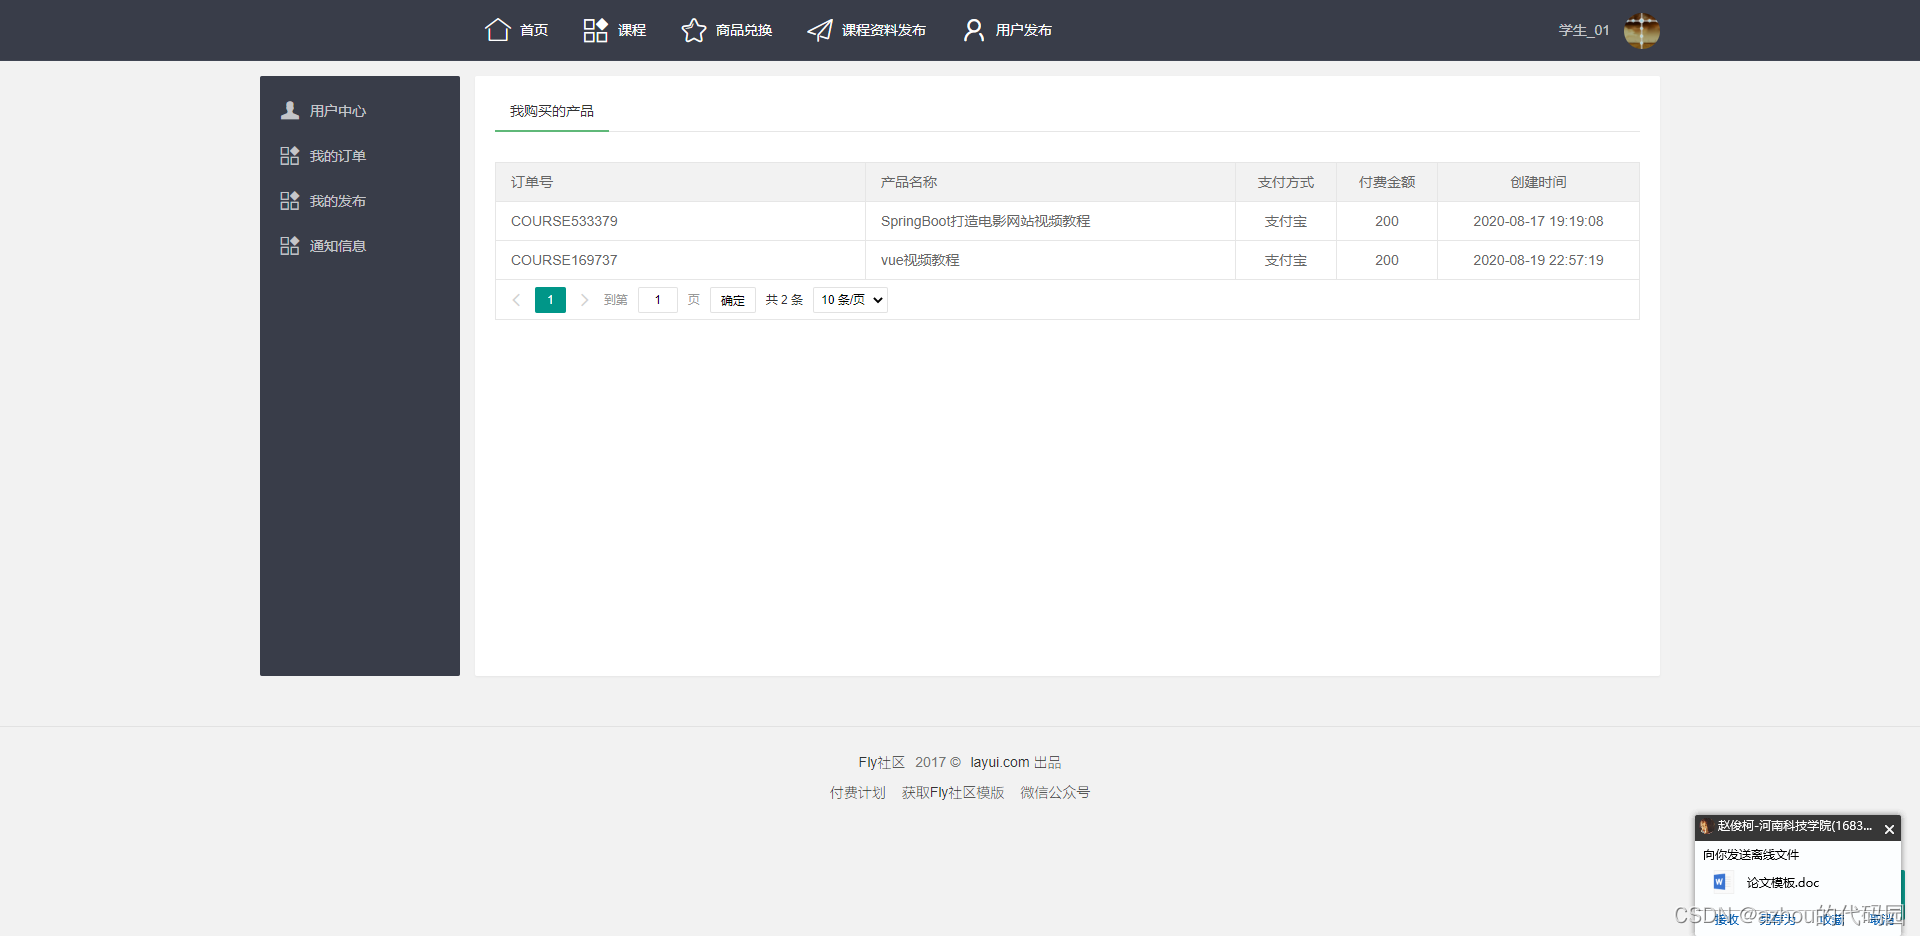
Task: Click the star icon for 商品兑换
Action: click(694, 30)
